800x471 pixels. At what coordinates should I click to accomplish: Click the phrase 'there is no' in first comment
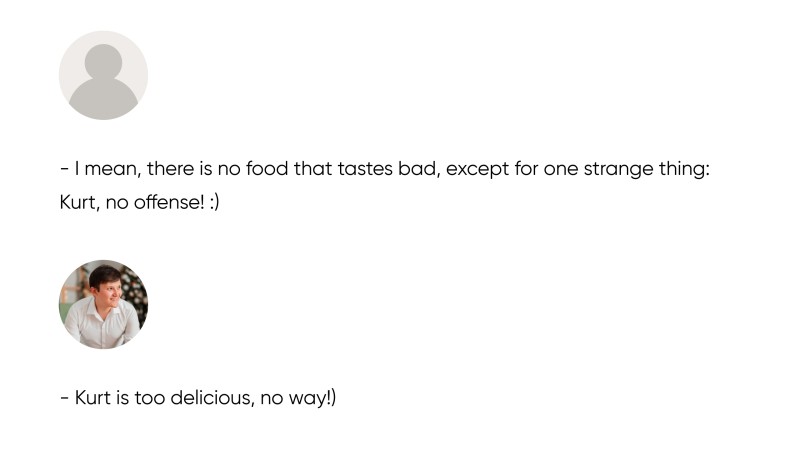pos(193,168)
